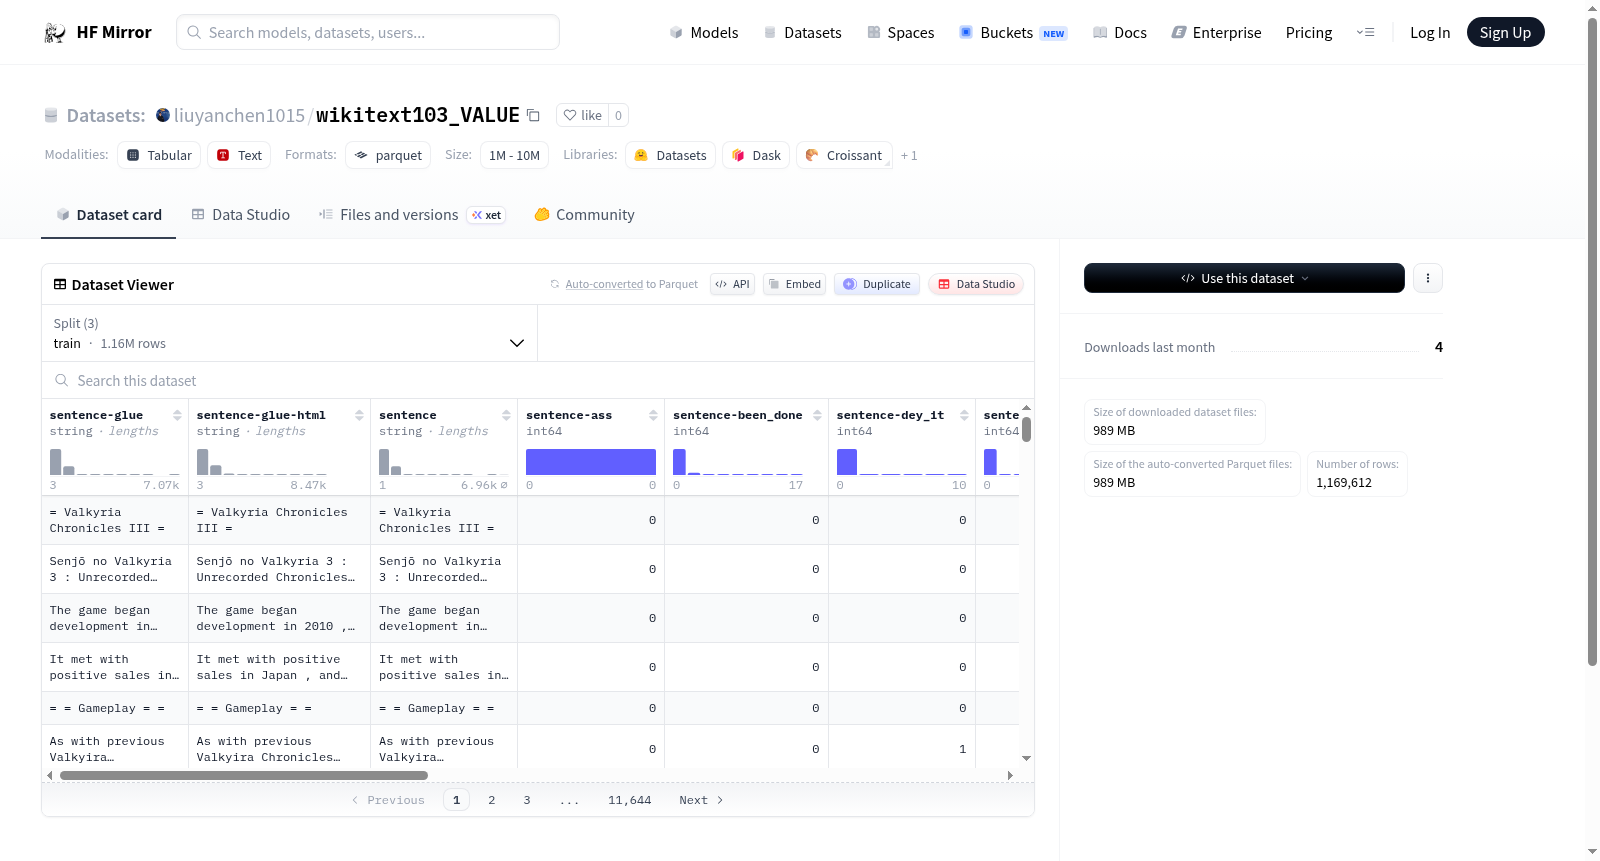Go to page 3 of results
The image size is (1600, 861).
[527, 800]
